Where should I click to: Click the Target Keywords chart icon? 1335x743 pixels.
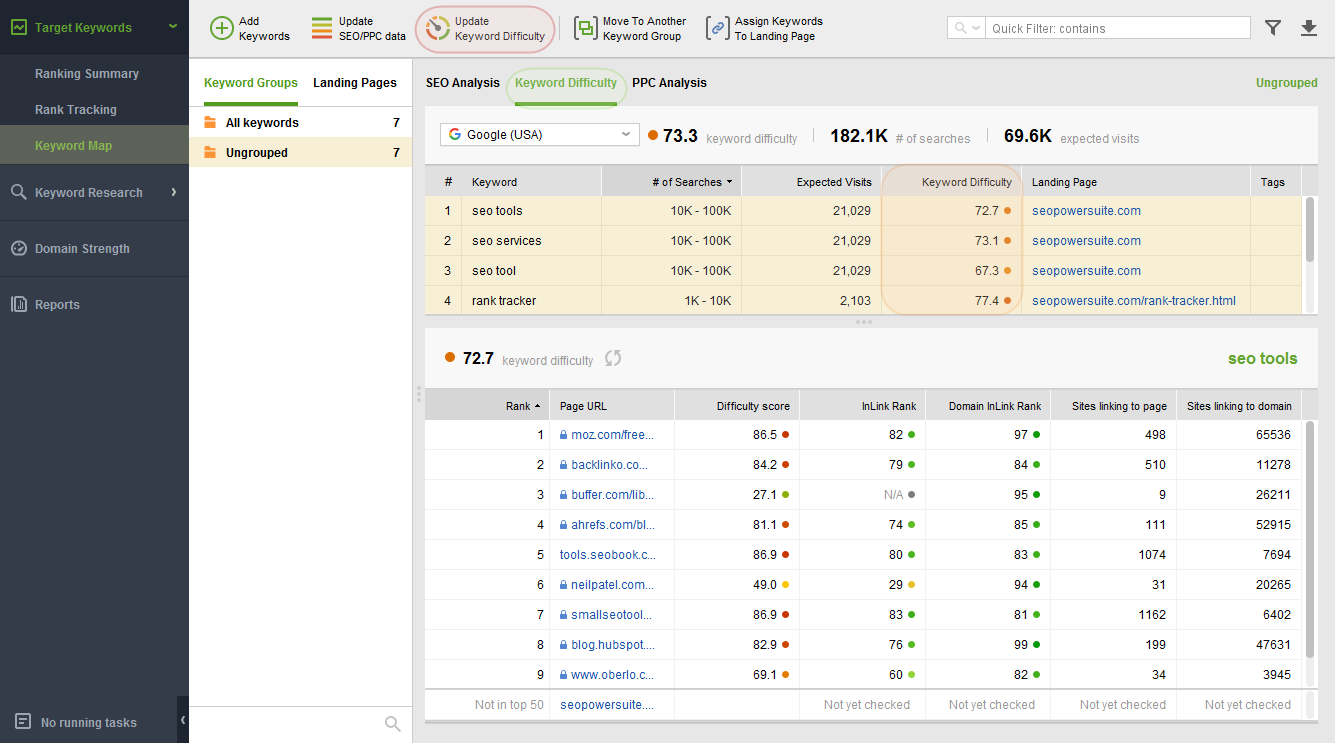(19, 27)
